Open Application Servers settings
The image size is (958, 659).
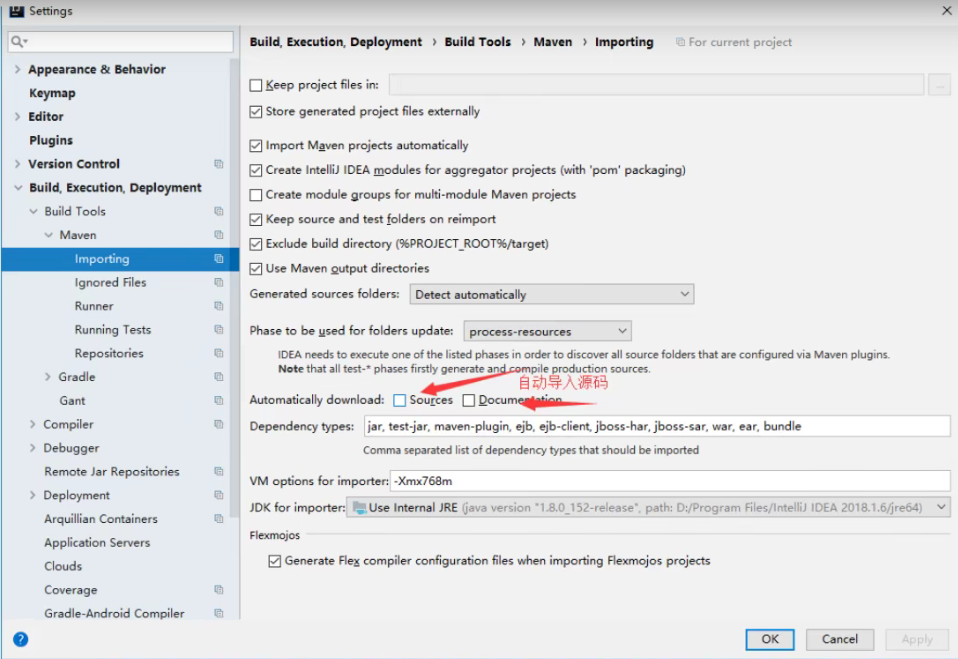[97, 542]
